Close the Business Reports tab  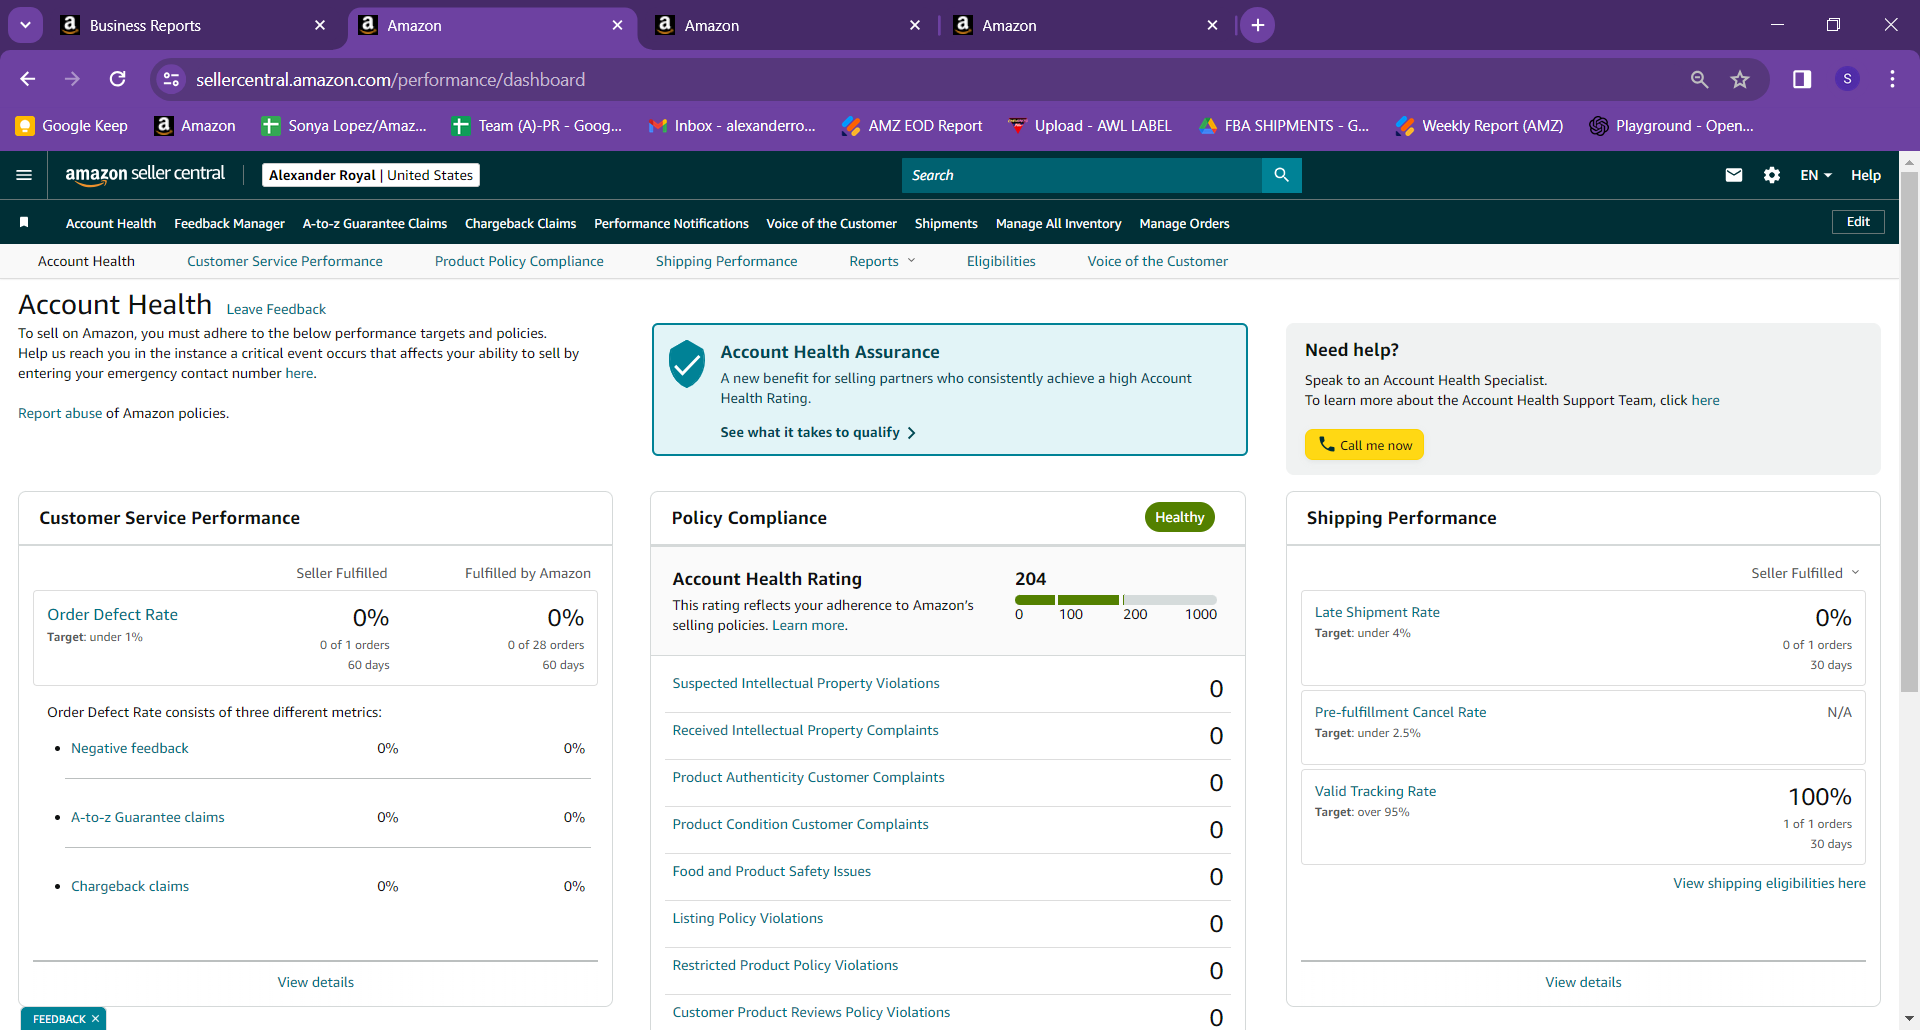point(320,25)
